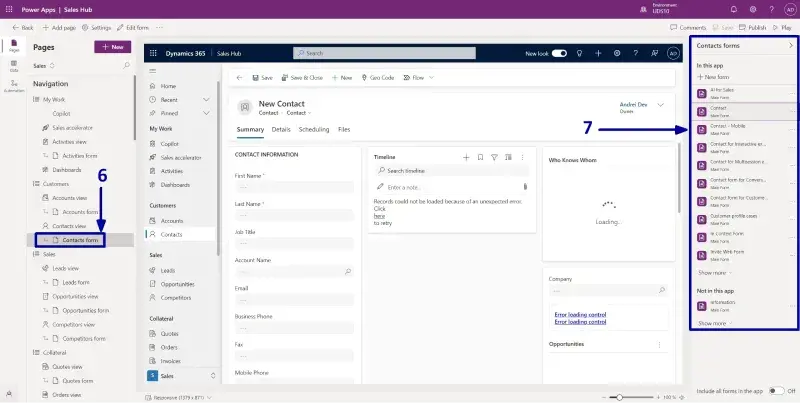Open the Power Apps header settings gear

tap(753, 10)
